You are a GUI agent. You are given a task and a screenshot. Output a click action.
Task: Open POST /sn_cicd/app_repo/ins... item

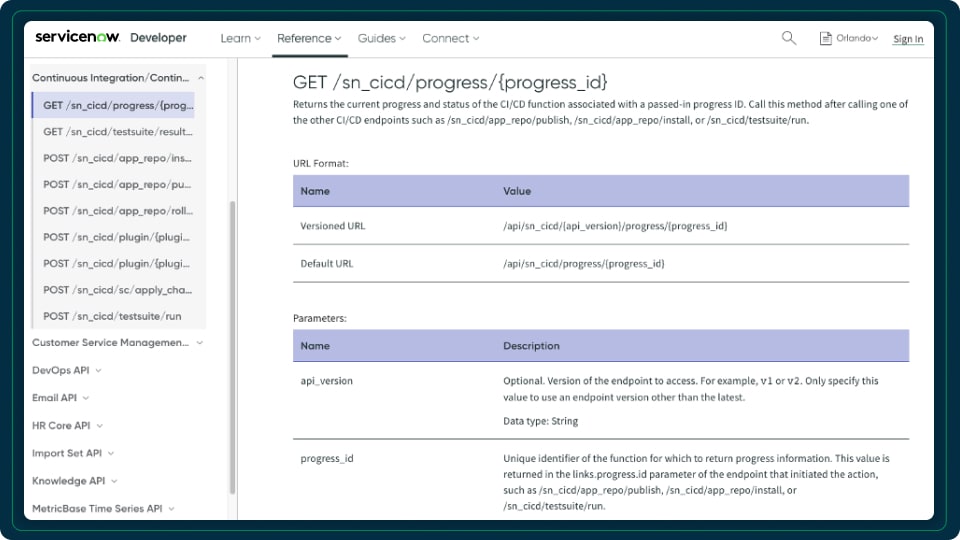click(117, 158)
